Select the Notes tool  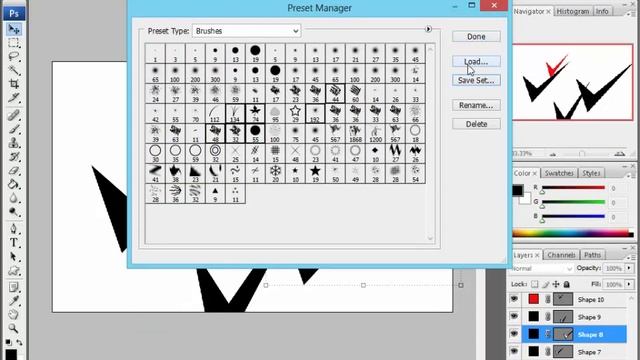[14, 287]
